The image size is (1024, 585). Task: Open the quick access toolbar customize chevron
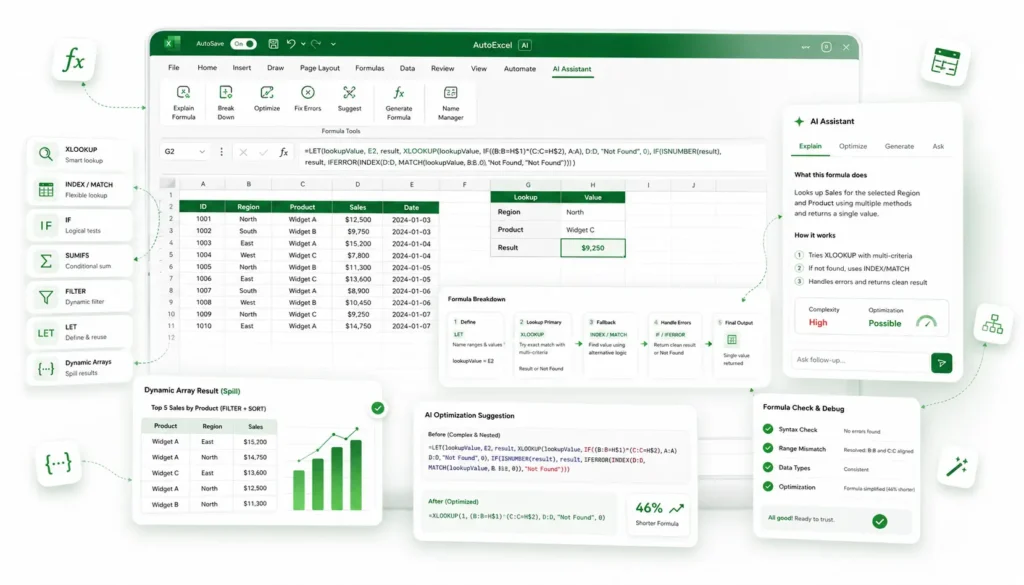pos(333,44)
